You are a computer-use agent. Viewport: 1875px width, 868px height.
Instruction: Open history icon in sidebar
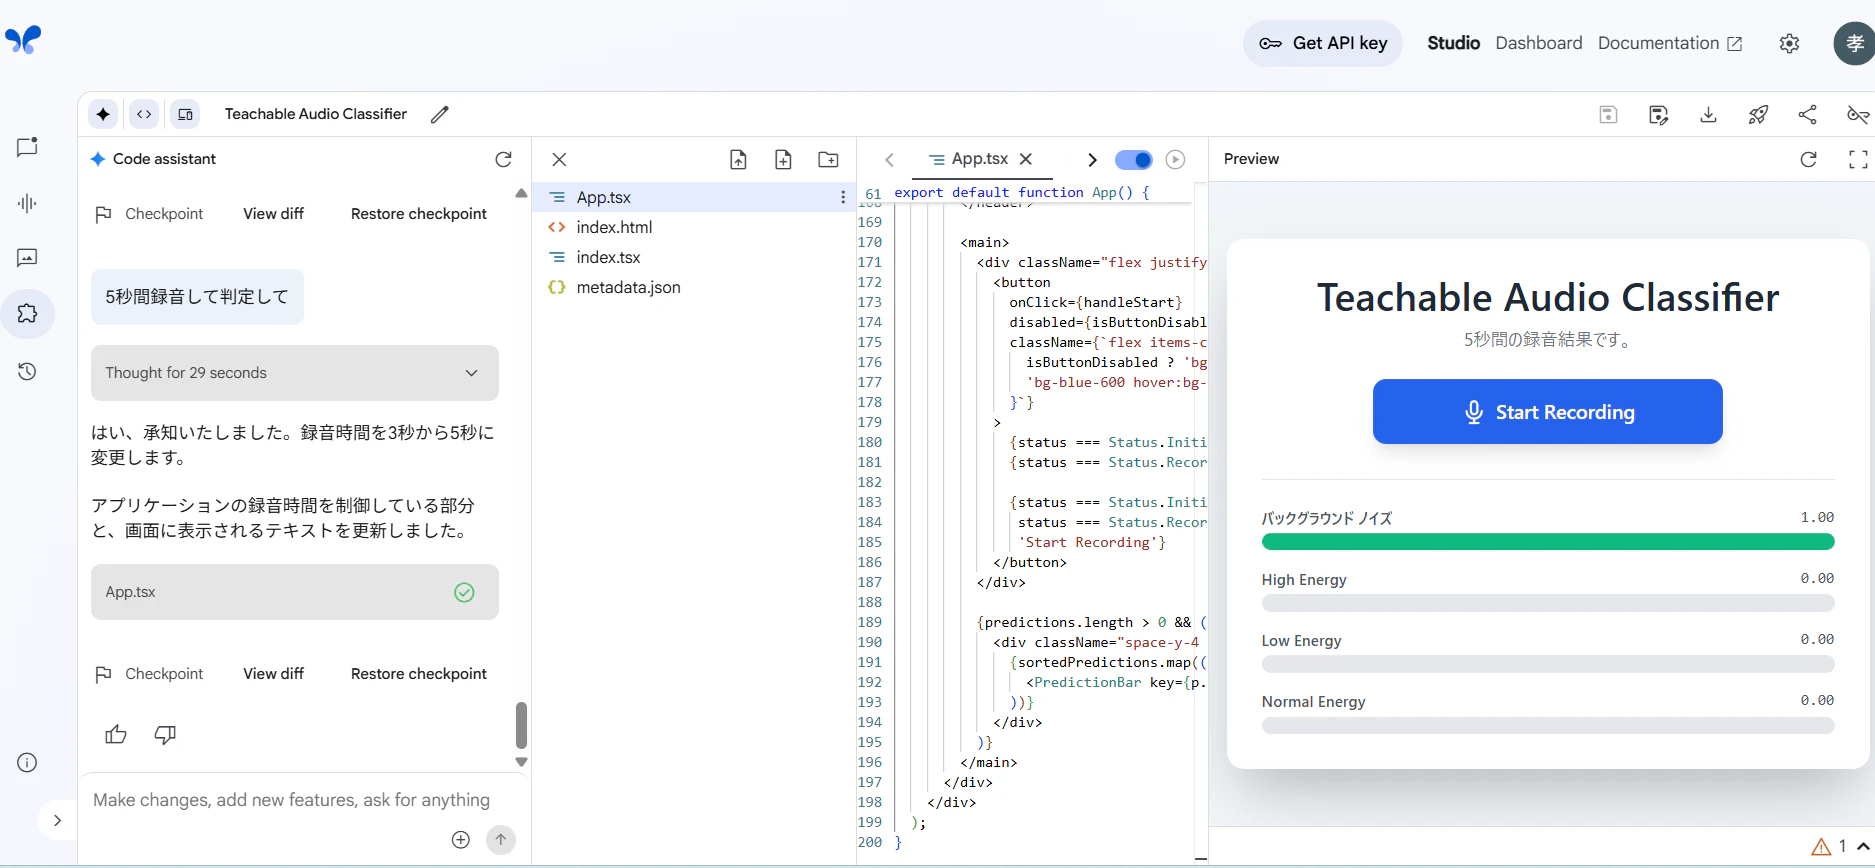(x=27, y=372)
